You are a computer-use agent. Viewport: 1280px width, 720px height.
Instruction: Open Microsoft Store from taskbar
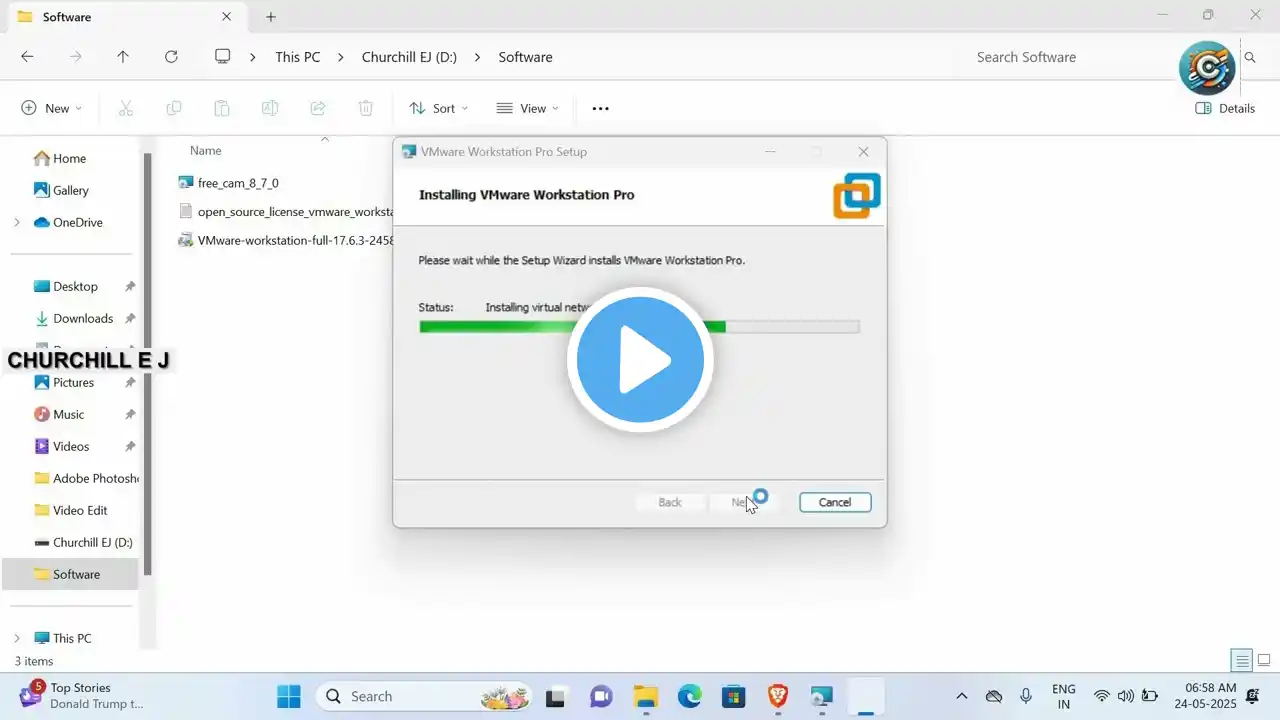(734, 697)
